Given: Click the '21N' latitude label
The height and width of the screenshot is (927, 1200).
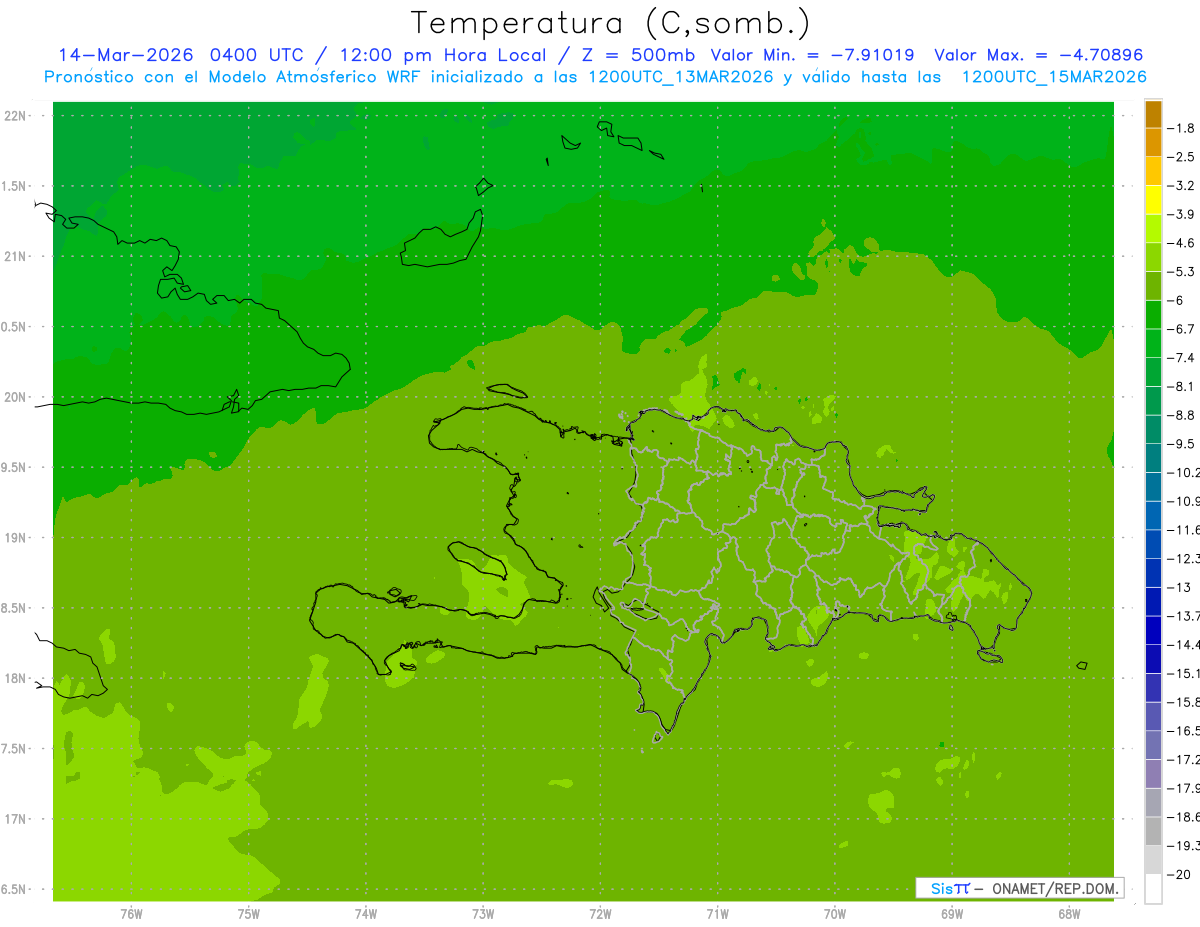Looking at the screenshot, I should point(16,256).
